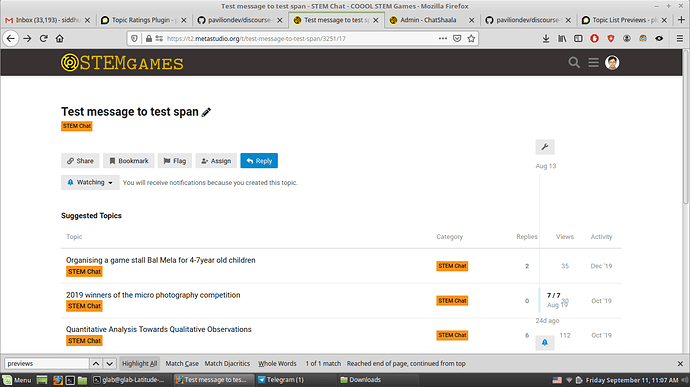690x387 pixels.
Task: Click the blue Reply button
Action: pyautogui.click(x=259, y=161)
